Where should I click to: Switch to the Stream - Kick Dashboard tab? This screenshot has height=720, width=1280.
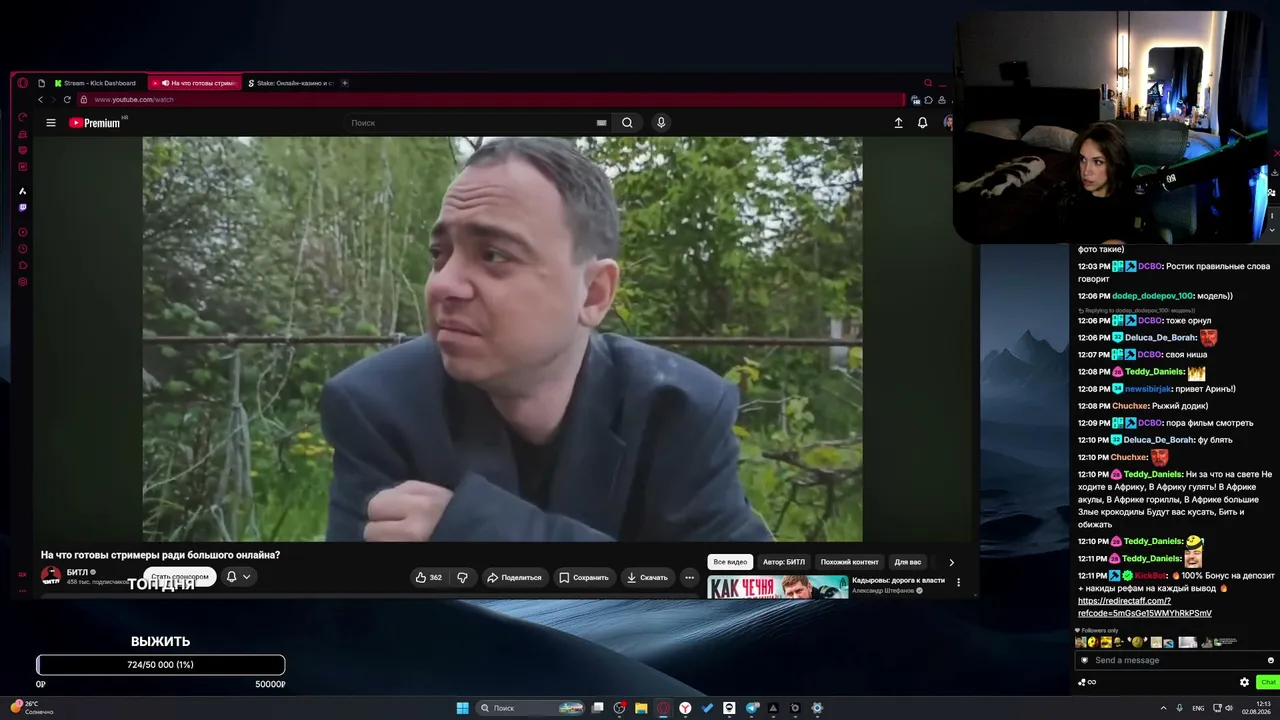pyautogui.click(x=98, y=83)
